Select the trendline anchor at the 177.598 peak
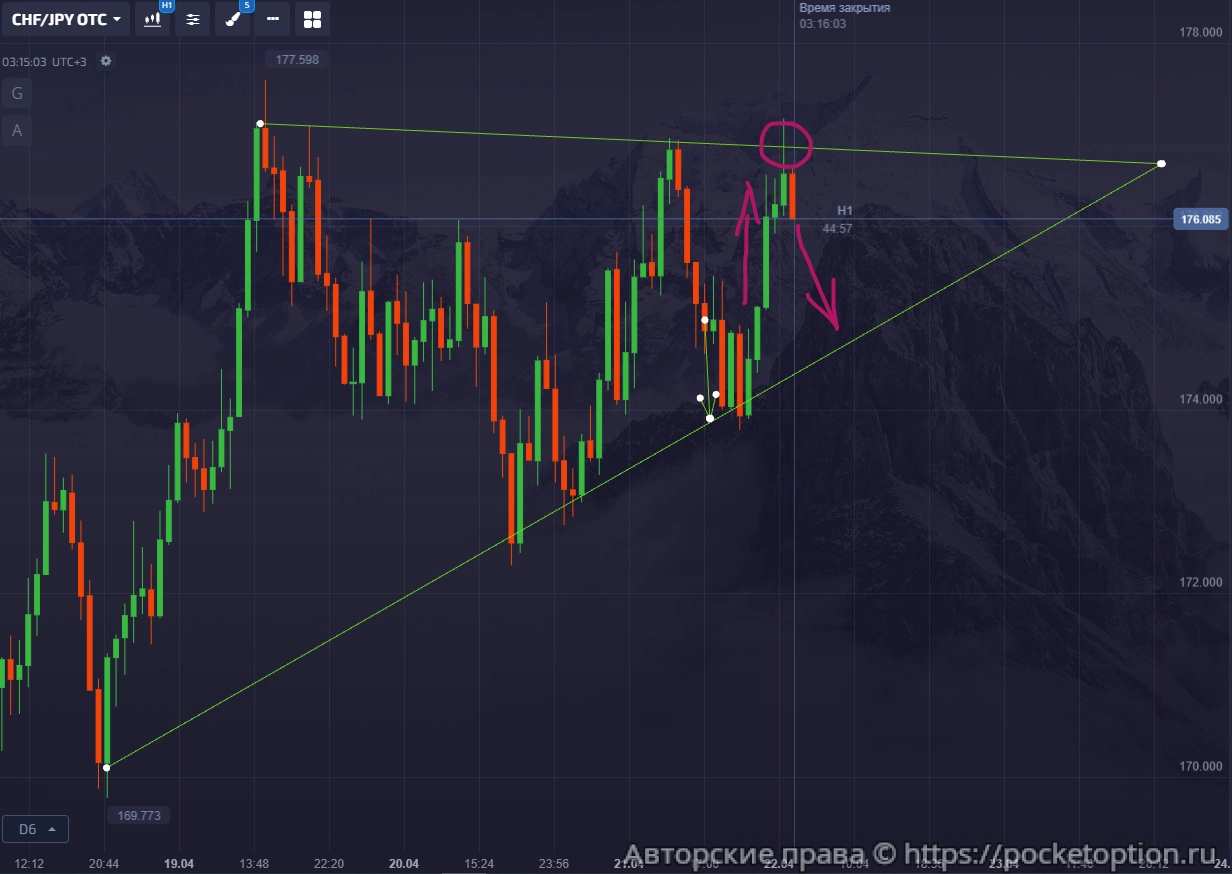 [x=260, y=124]
